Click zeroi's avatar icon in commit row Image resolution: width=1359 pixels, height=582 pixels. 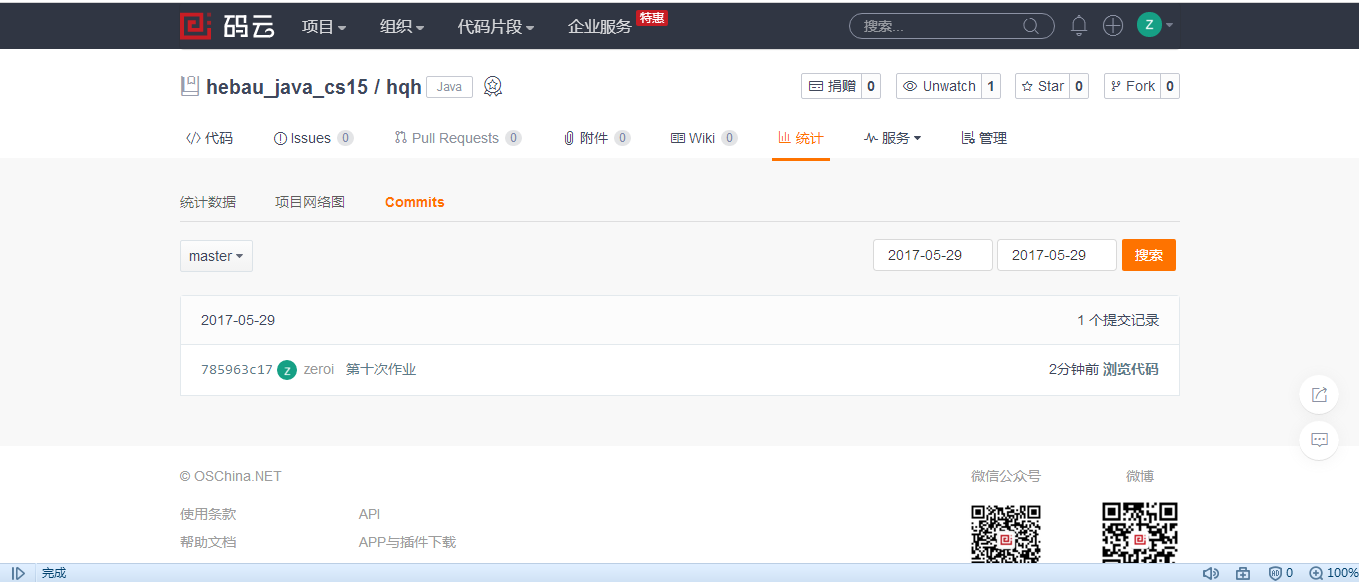[x=287, y=370]
